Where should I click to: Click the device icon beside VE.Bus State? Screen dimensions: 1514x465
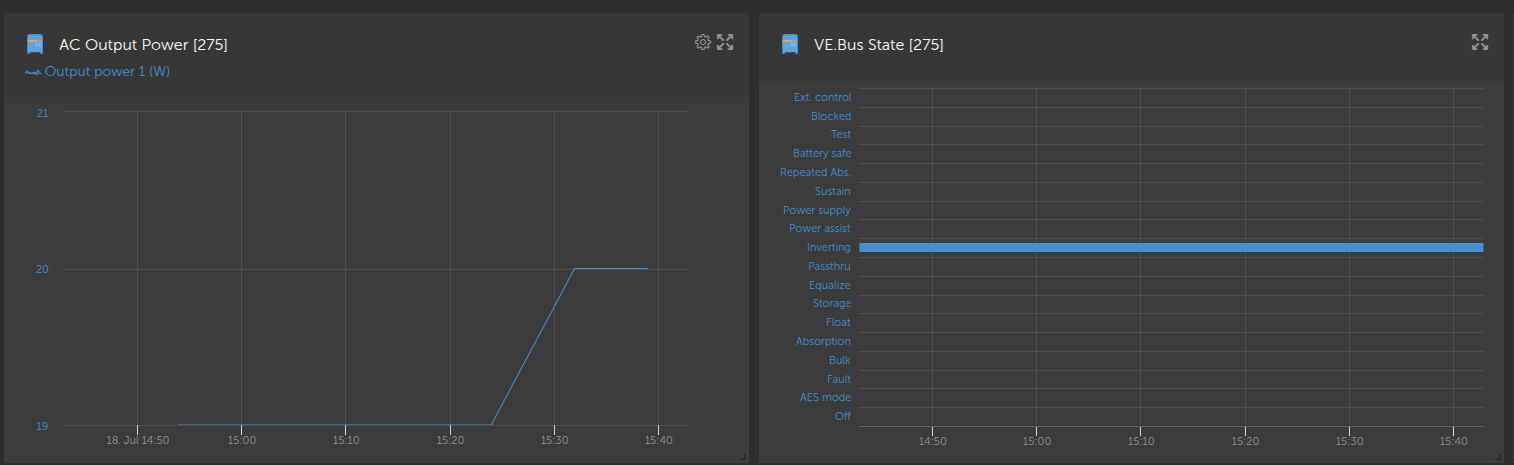point(790,44)
